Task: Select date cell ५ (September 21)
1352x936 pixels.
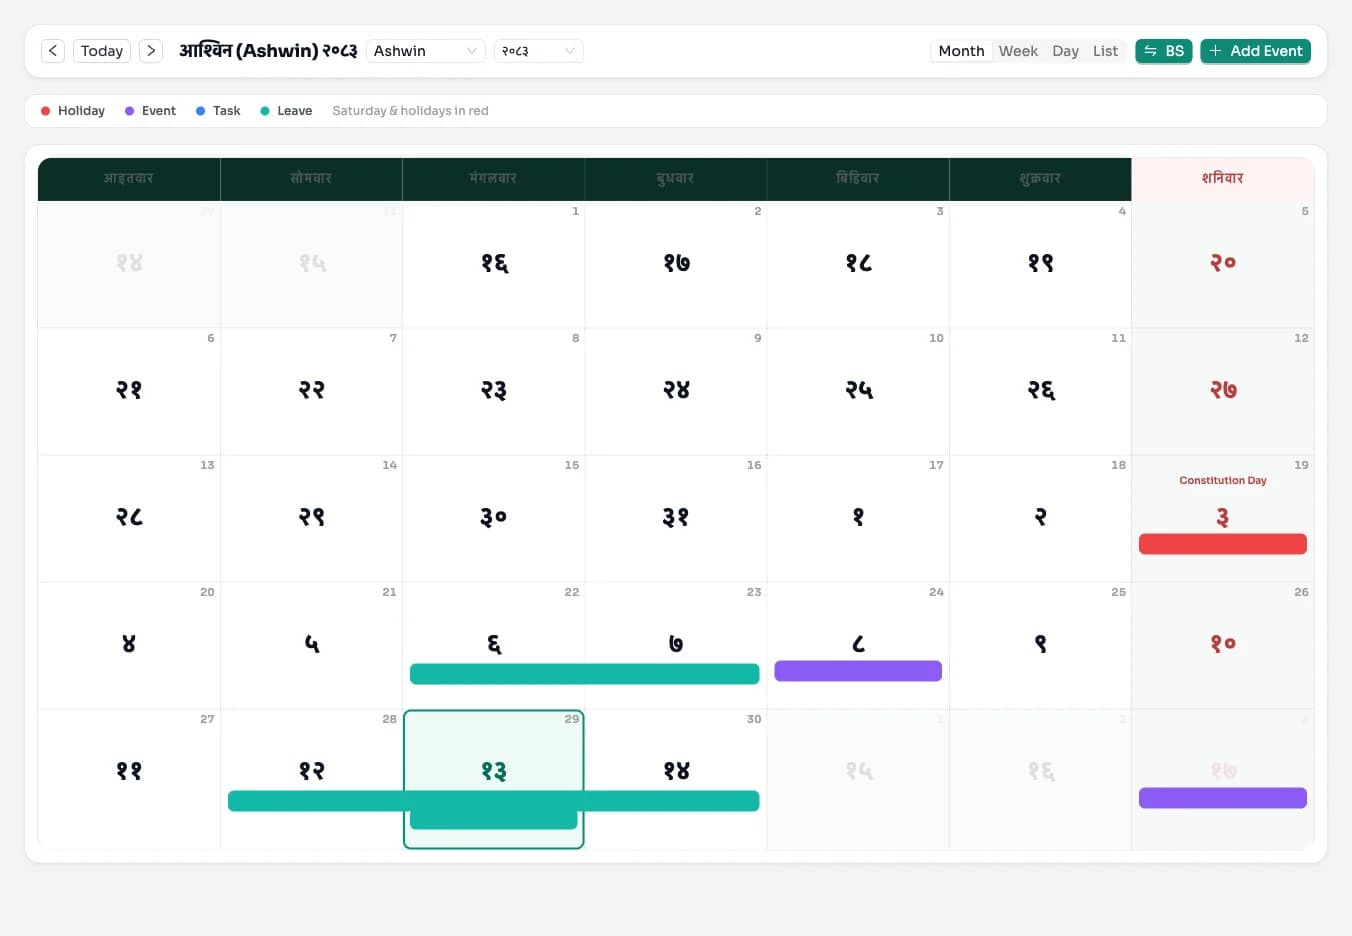Action: coord(311,645)
